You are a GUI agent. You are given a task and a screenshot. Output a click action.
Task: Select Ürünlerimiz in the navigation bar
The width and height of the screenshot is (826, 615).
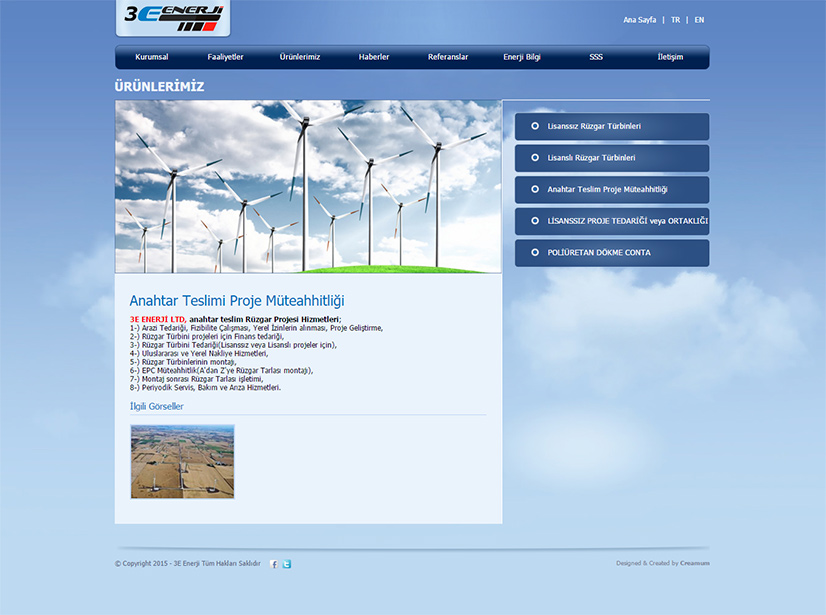300,57
